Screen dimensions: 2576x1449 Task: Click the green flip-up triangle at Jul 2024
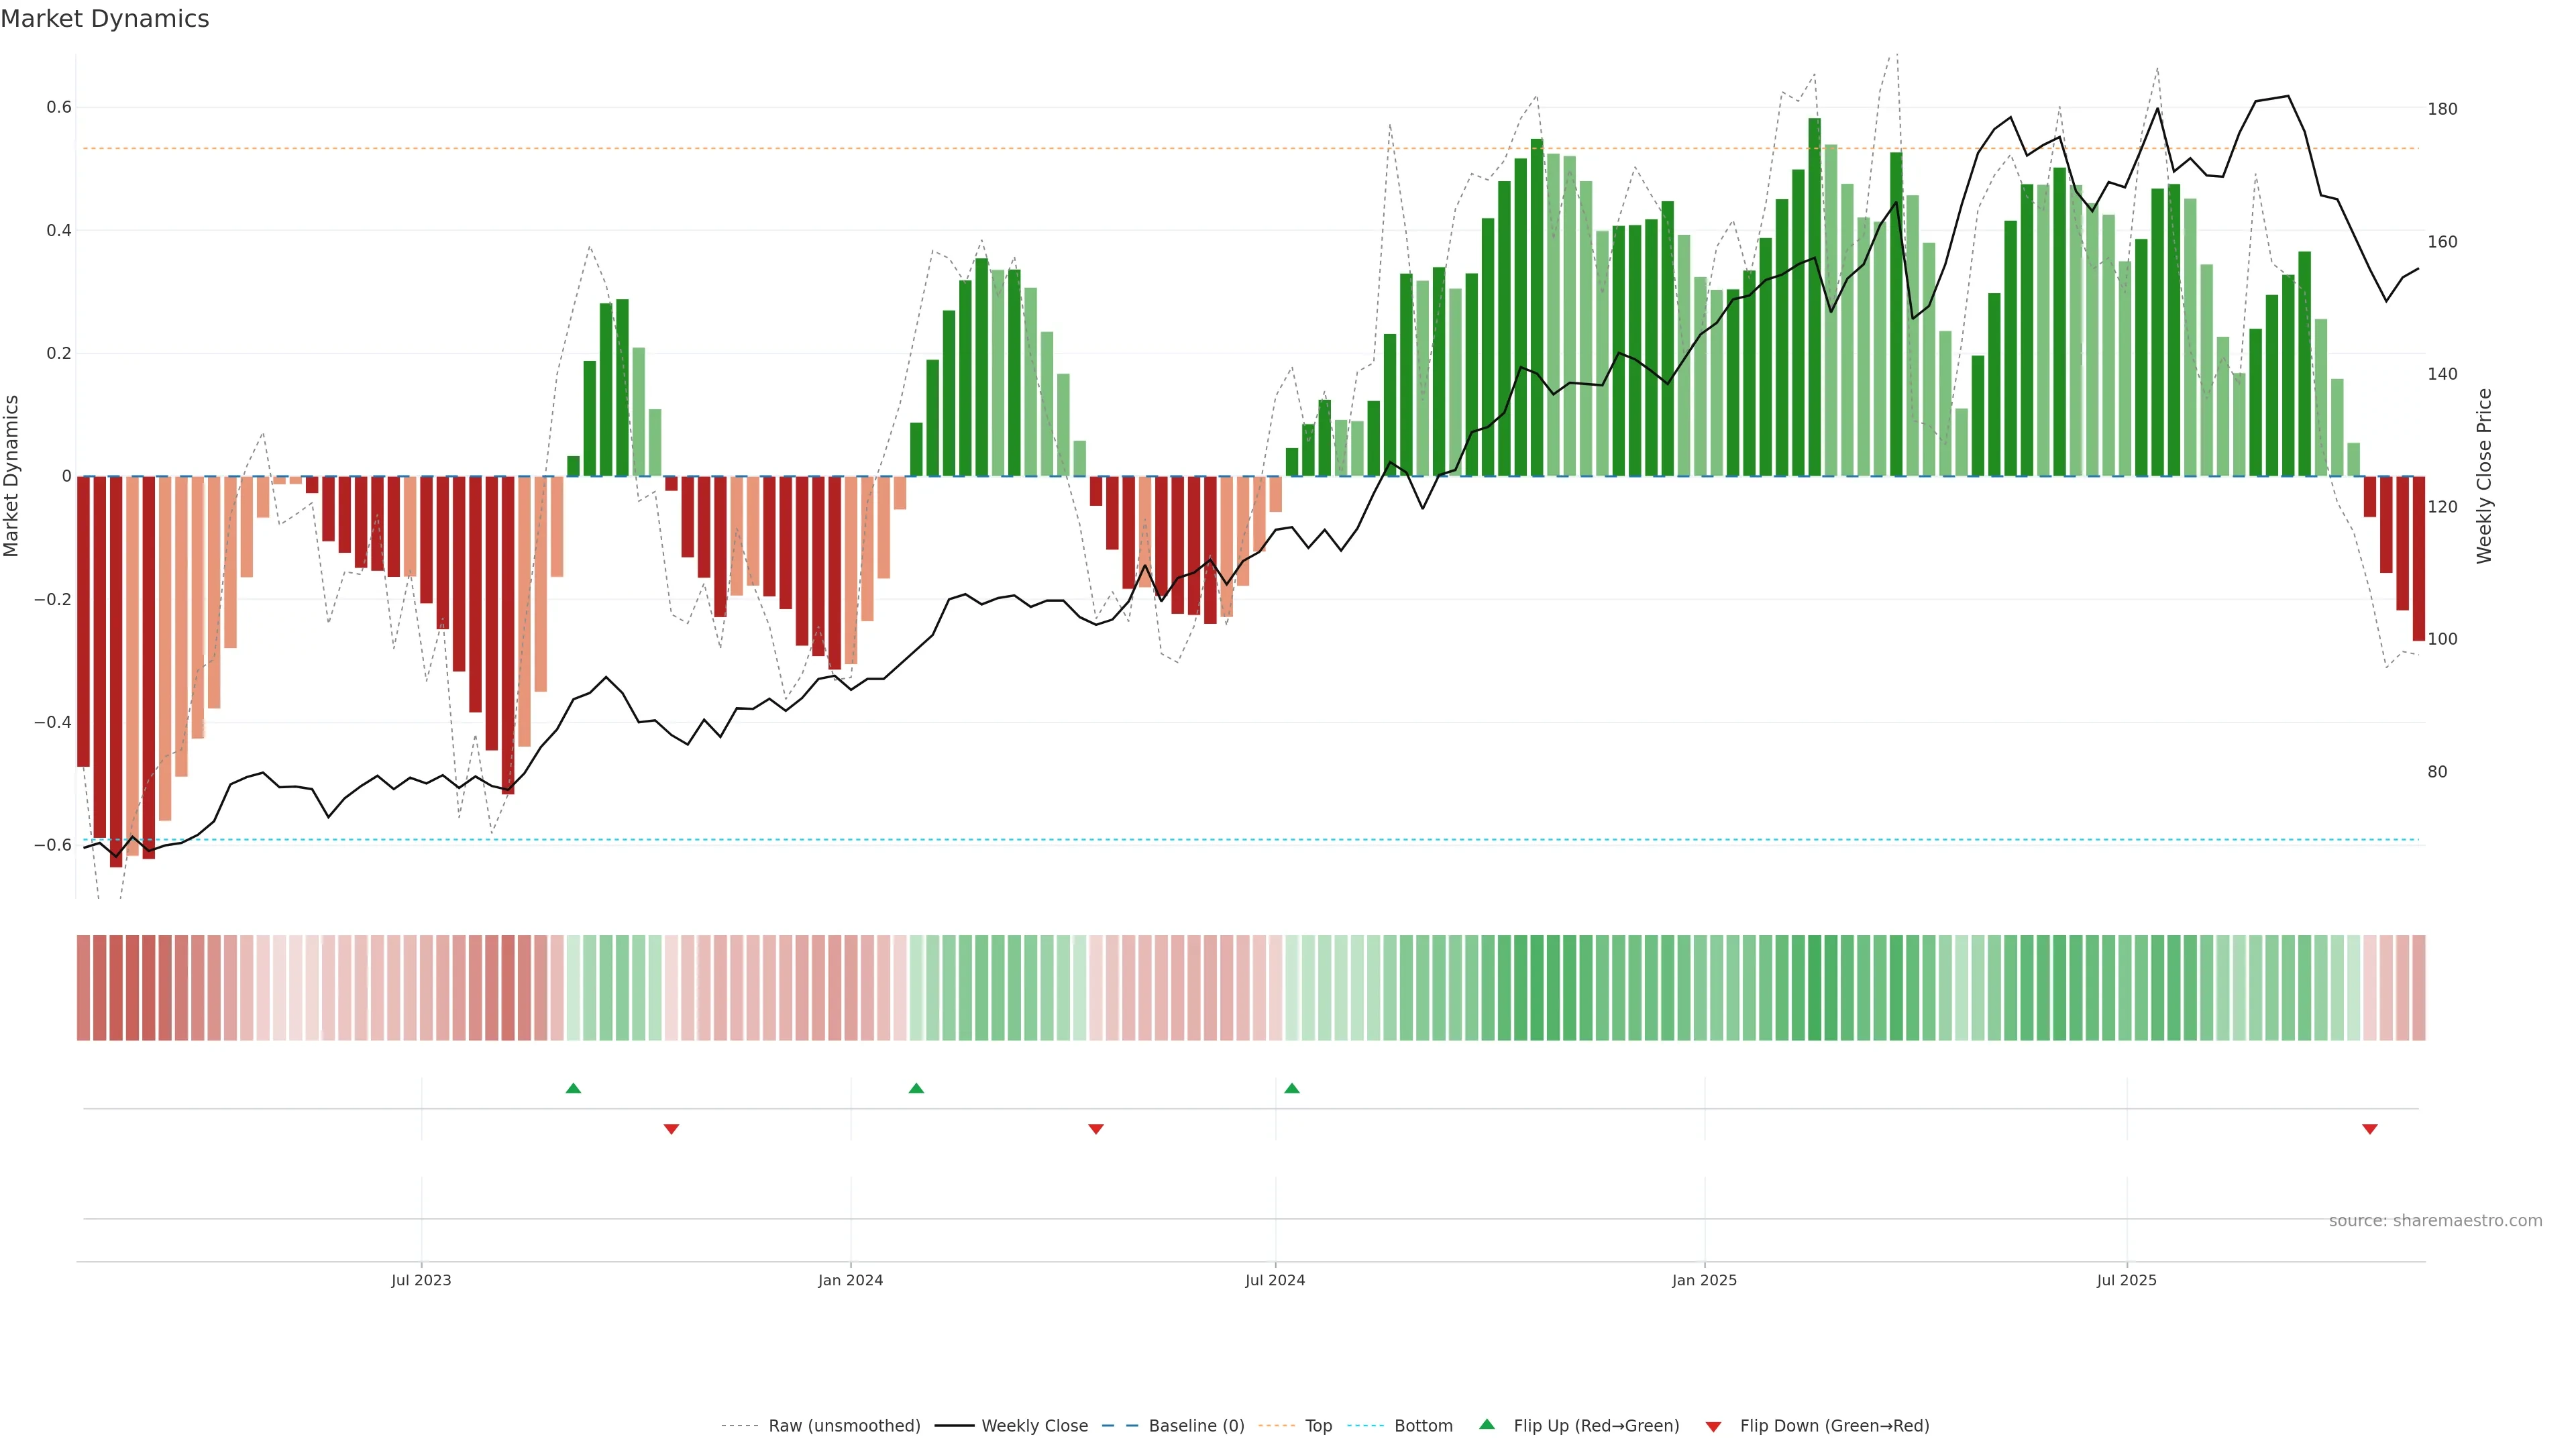[1292, 1088]
